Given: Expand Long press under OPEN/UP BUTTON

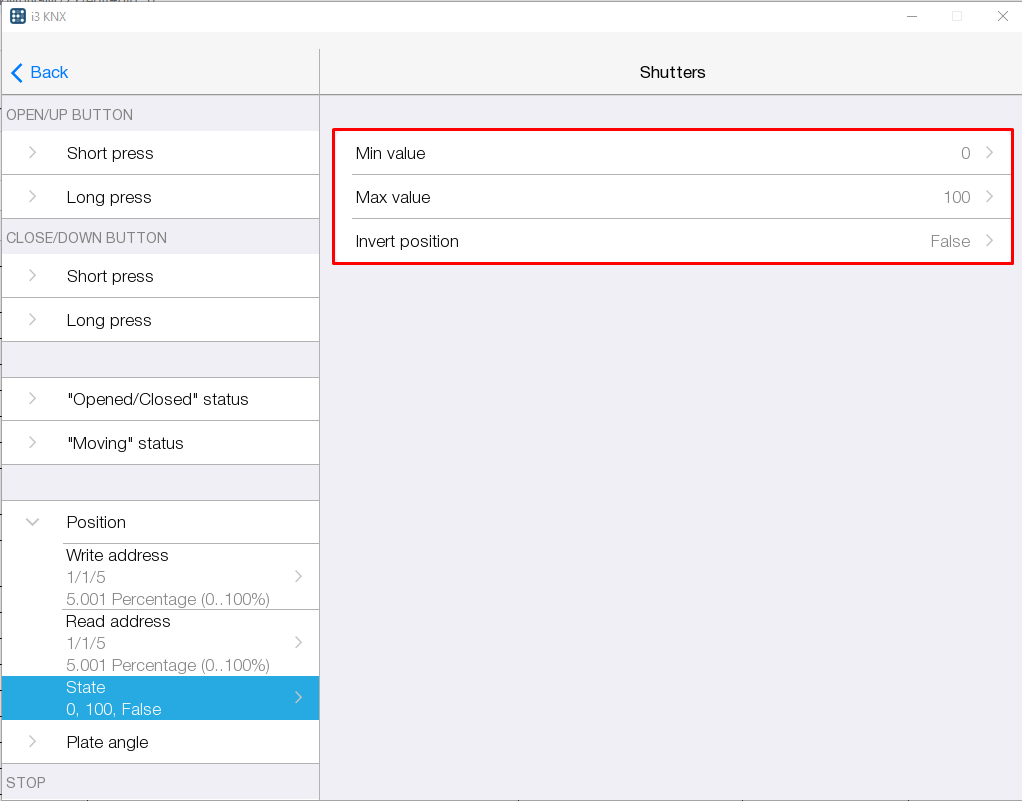Looking at the screenshot, I should point(109,197).
